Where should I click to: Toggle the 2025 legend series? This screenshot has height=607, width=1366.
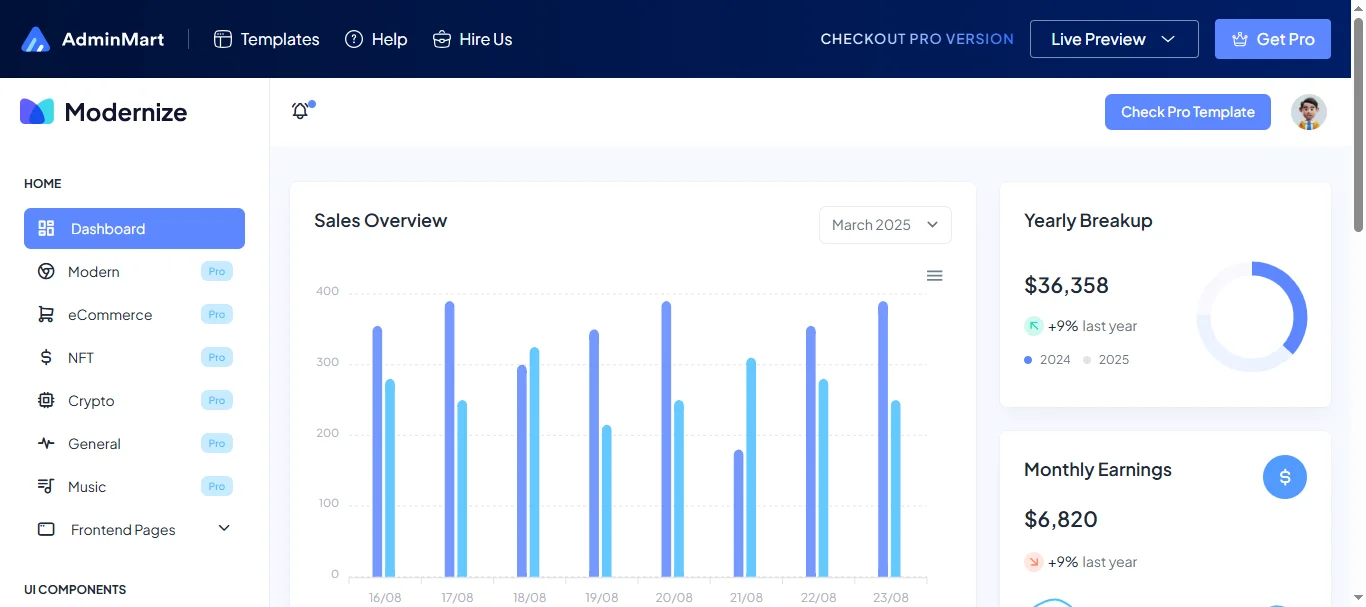tap(1106, 360)
